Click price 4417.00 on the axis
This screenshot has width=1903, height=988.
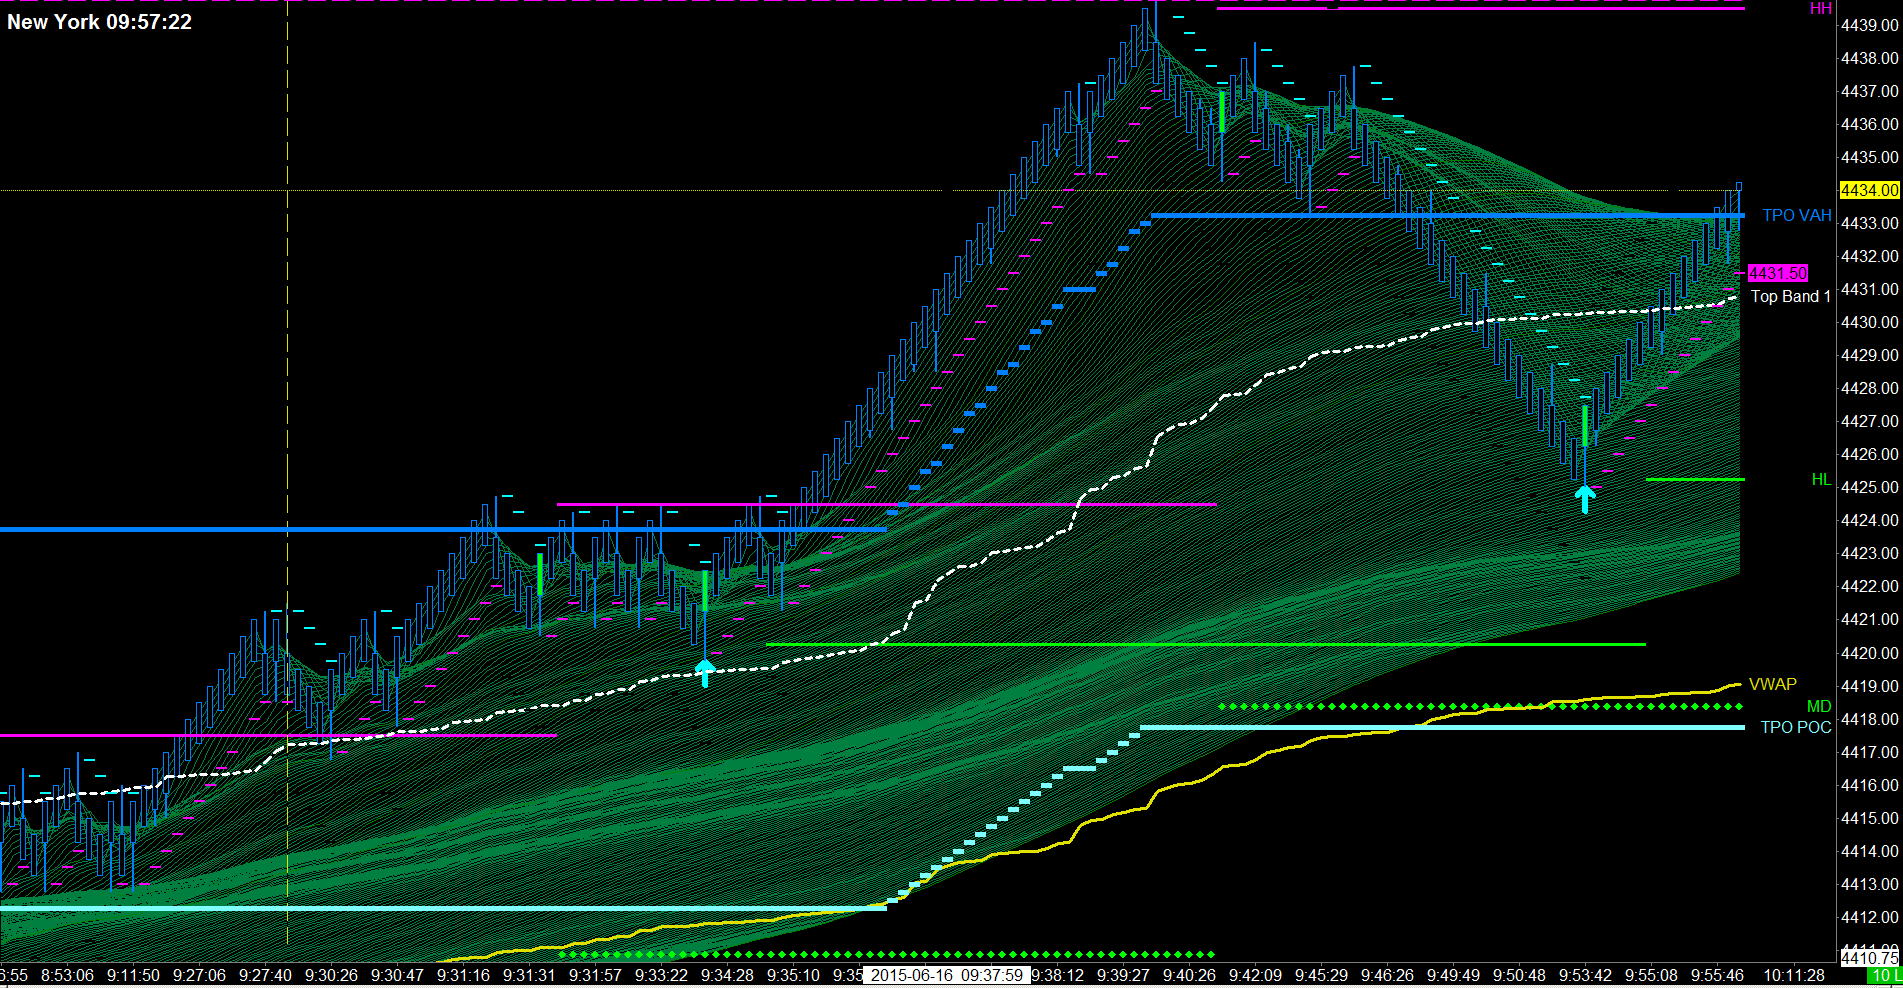1869,752
